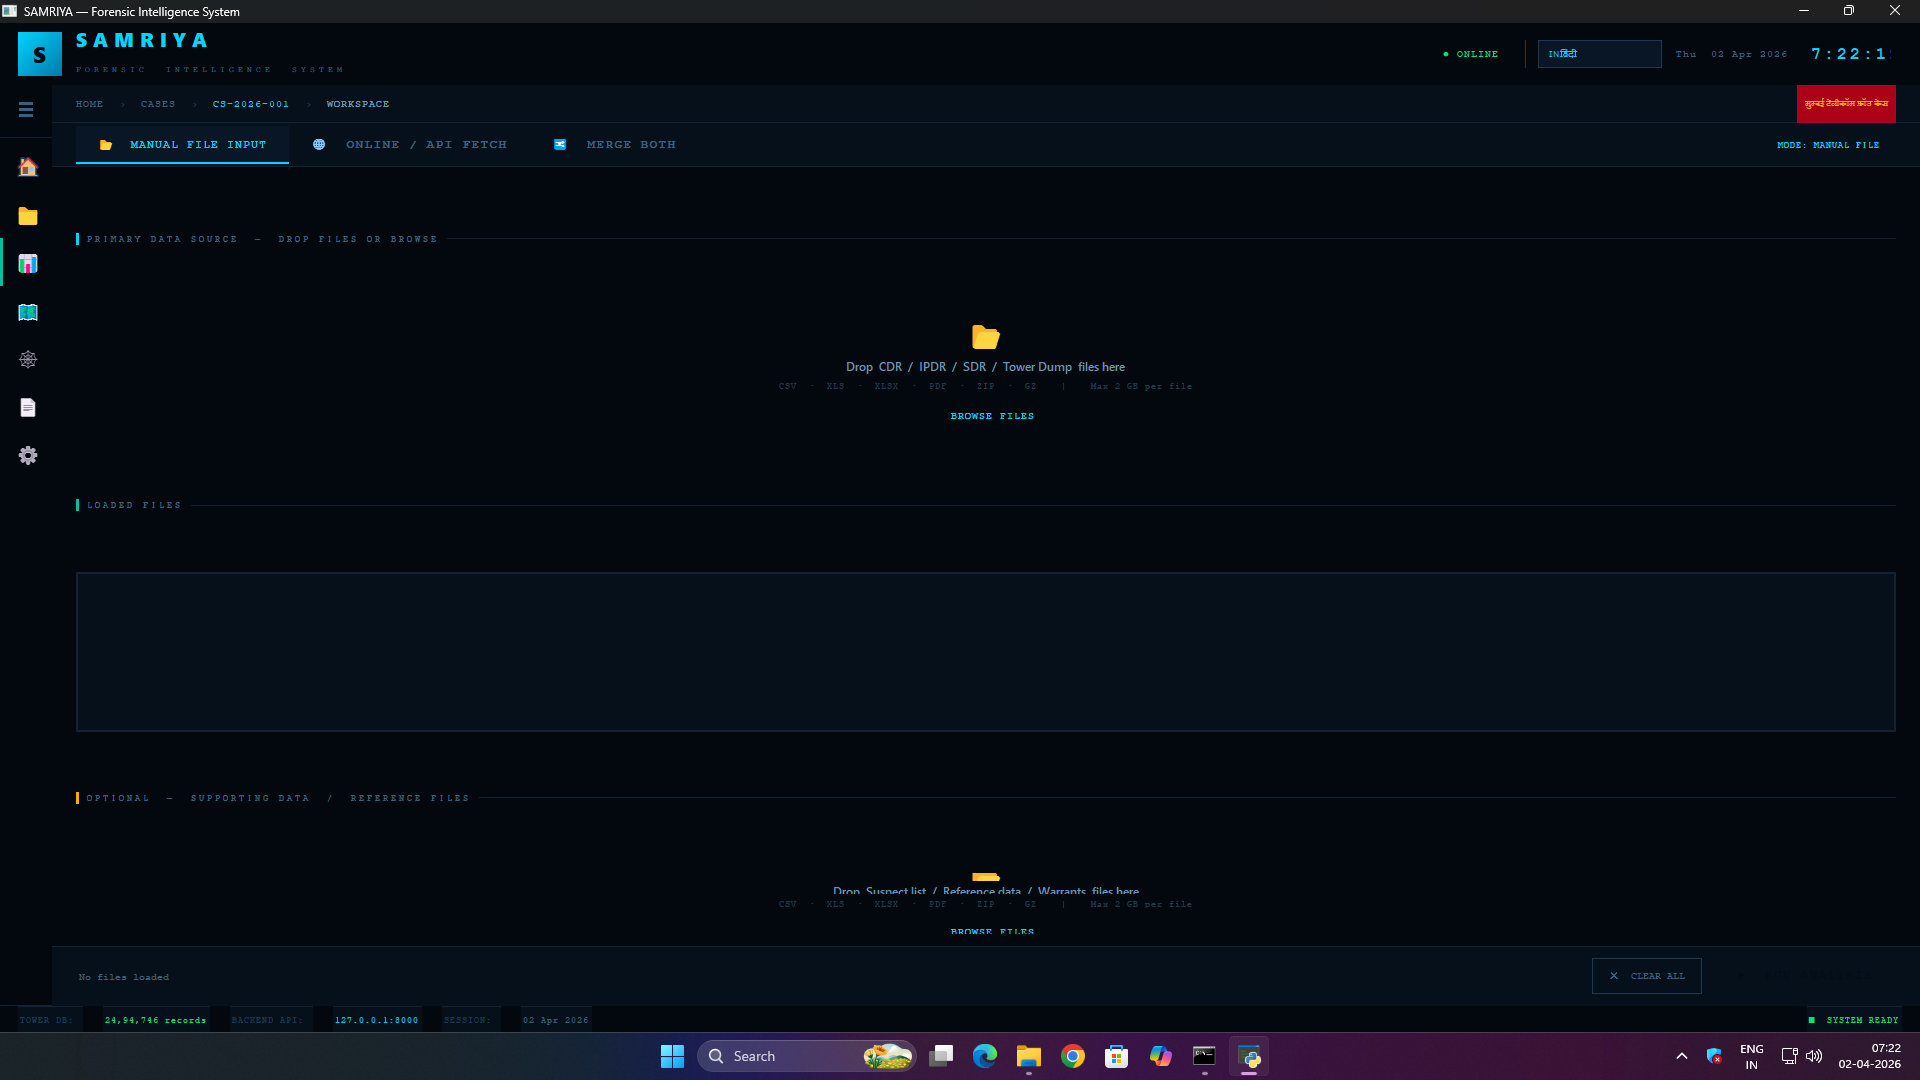Open the hamburger menu in sidebar
1920x1080 pixels.
[x=26, y=109]
